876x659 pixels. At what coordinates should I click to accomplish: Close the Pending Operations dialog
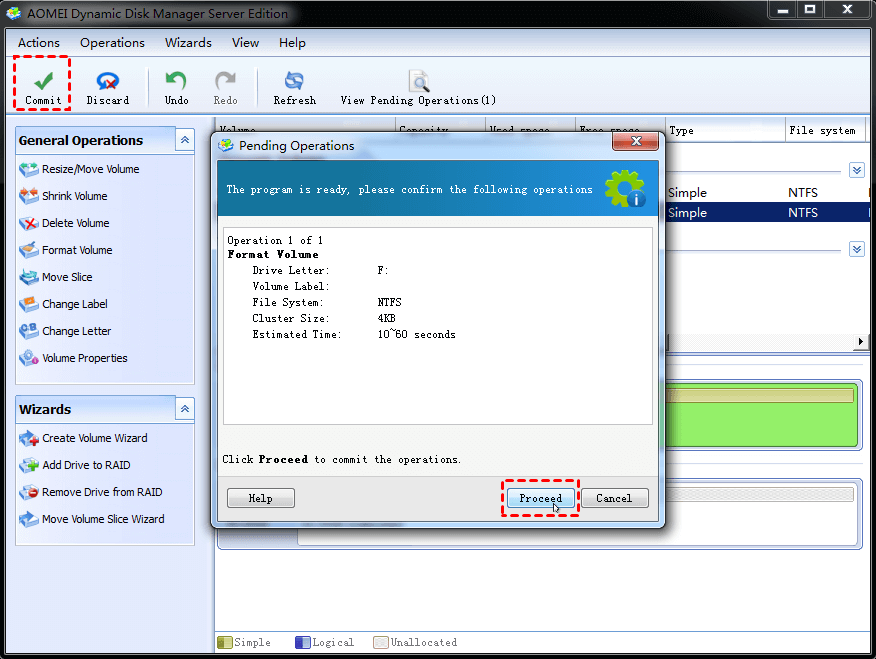click(636, 141)
